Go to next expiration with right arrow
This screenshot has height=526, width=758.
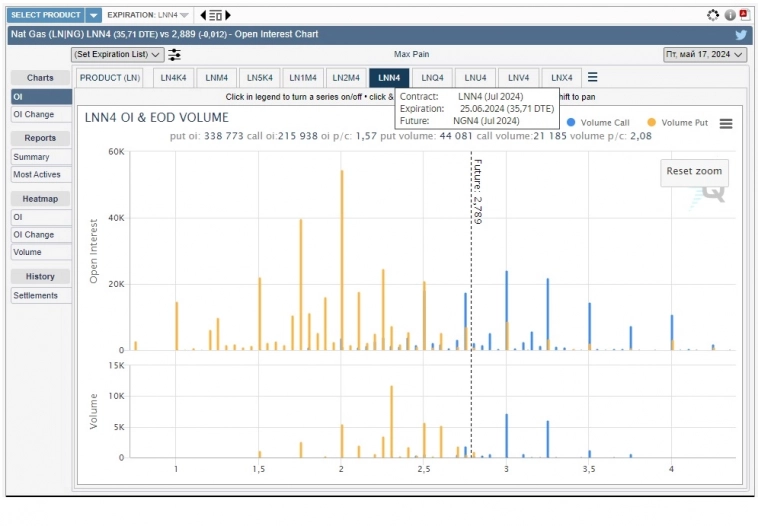(x=227, y=15)
